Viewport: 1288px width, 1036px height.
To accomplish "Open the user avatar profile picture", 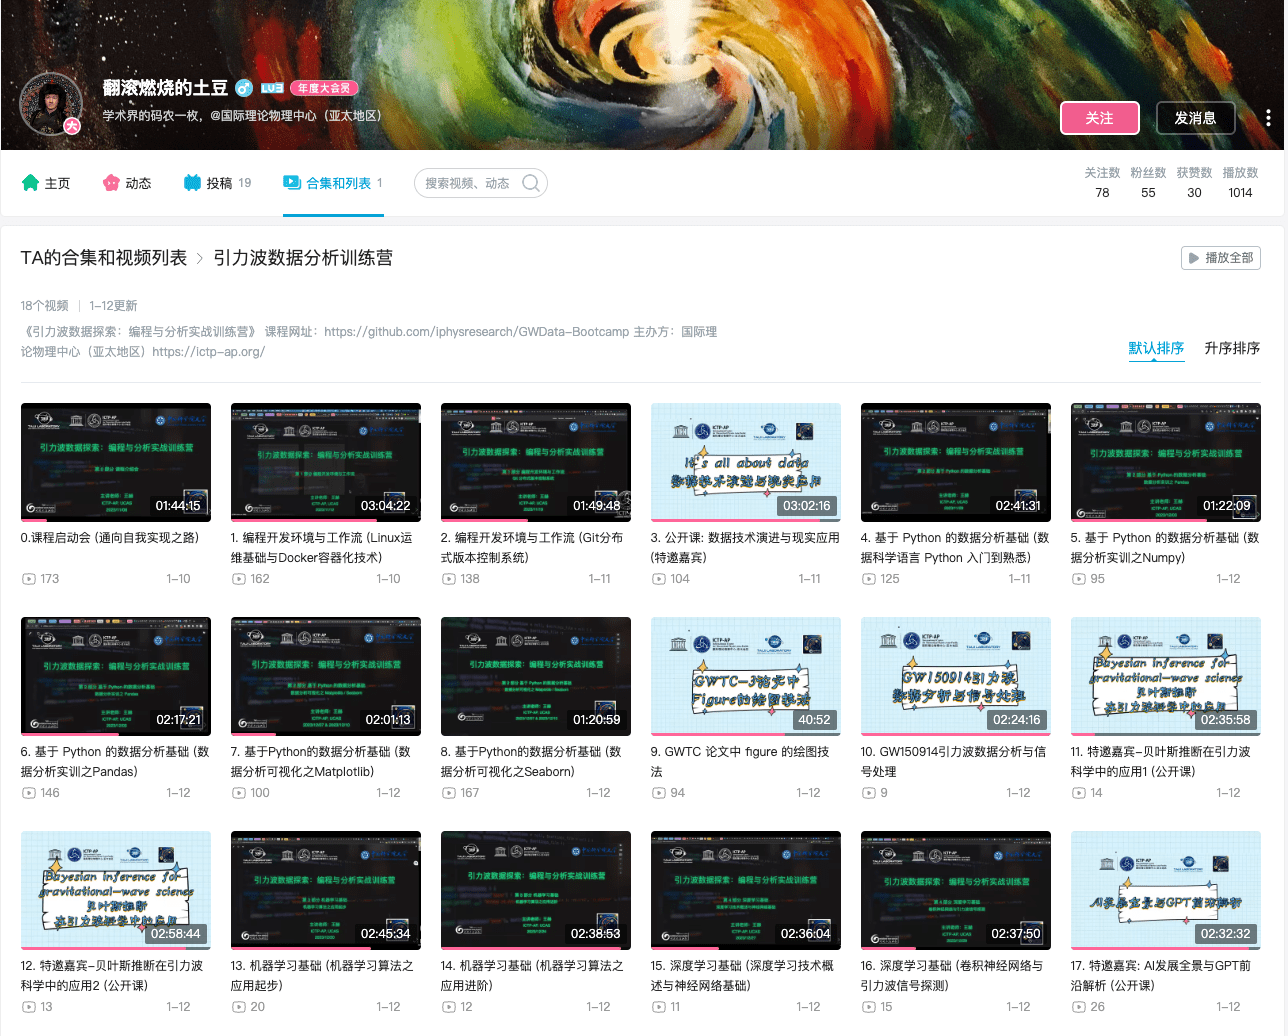I will [x=51, y=103].
